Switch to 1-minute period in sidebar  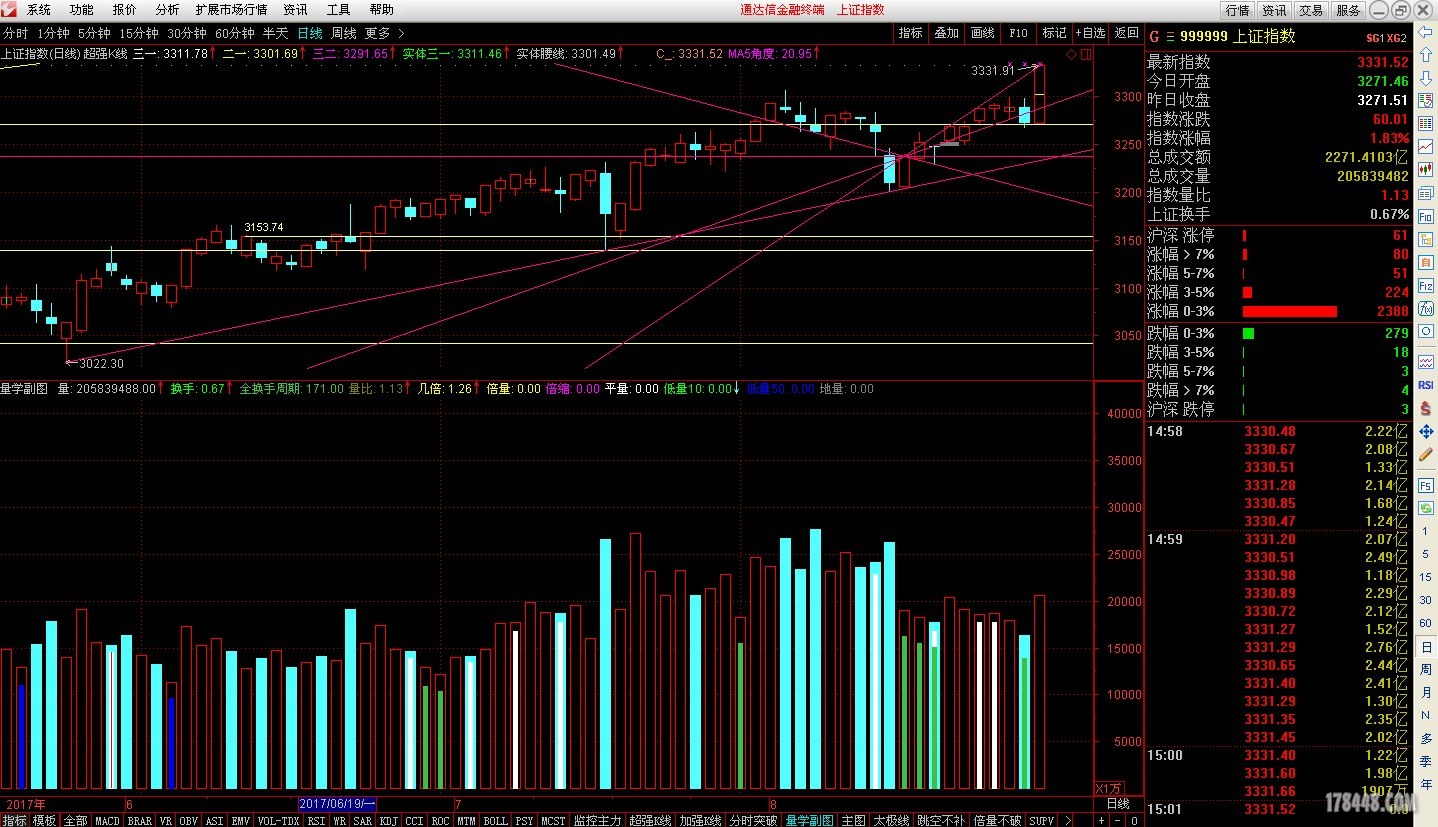click(1425, 531)
